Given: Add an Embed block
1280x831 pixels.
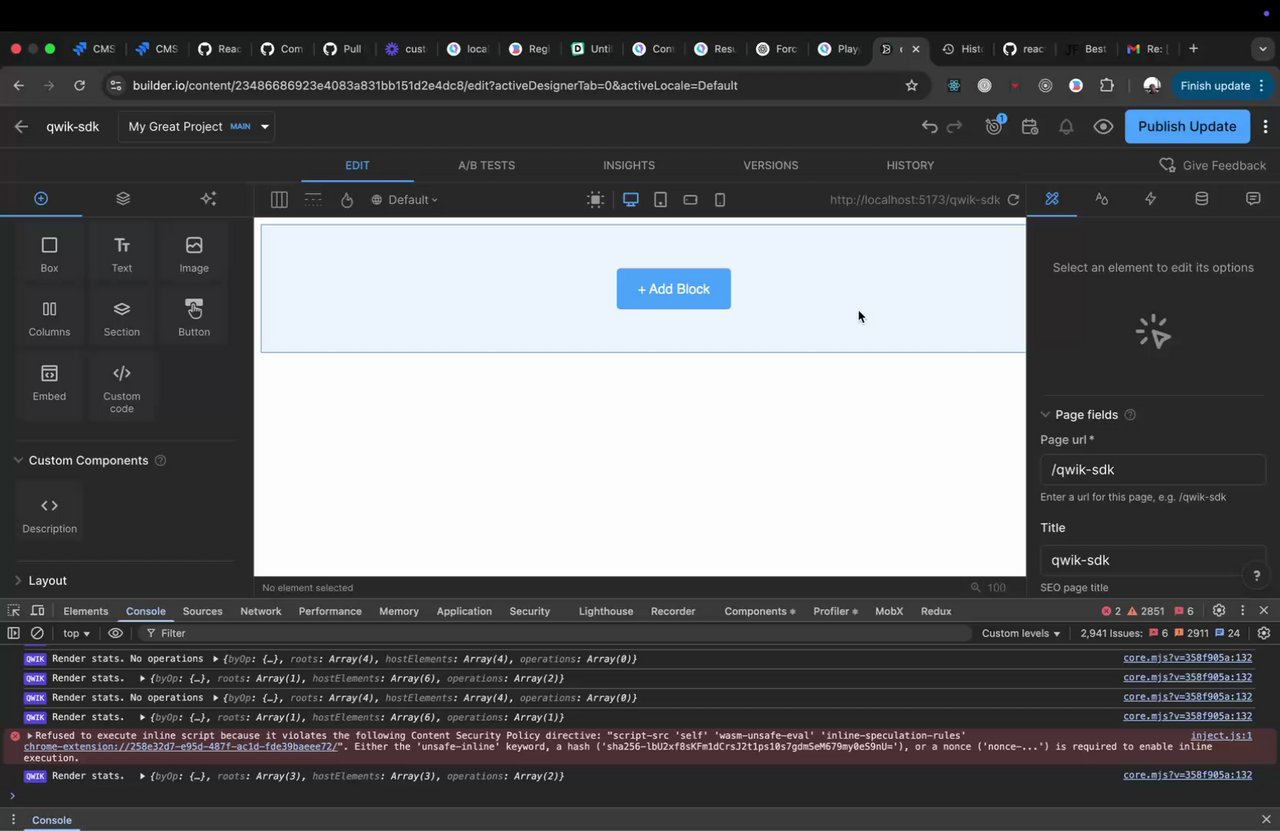Looking at the screenshot, I should [x=49, y=383].
